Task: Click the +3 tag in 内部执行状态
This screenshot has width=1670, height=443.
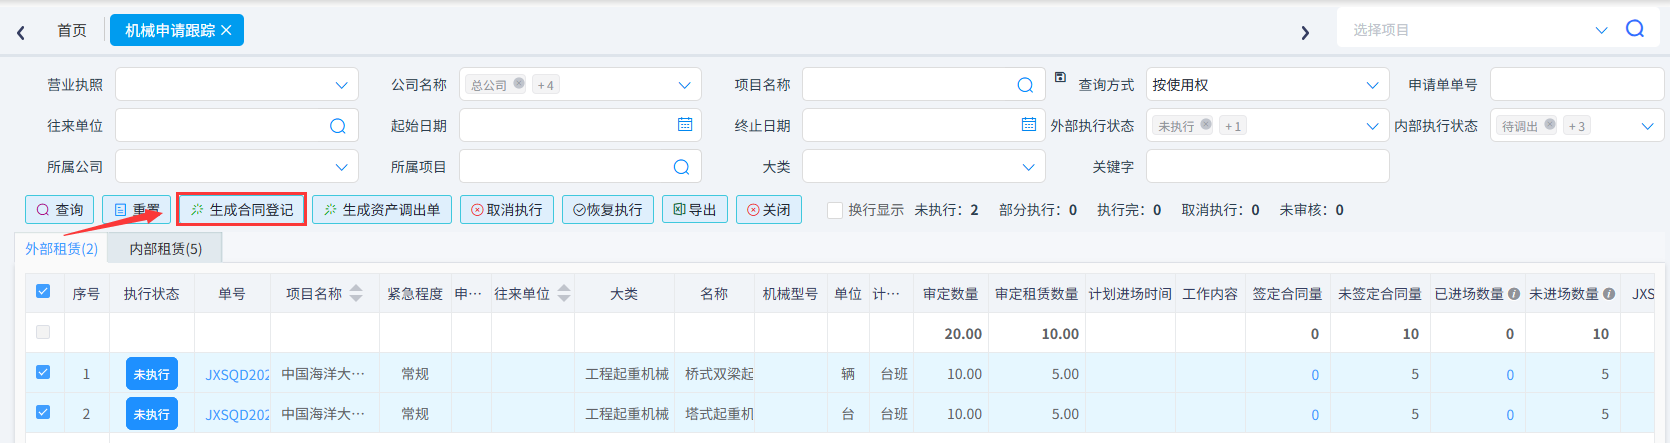Action: (1577, 126)
